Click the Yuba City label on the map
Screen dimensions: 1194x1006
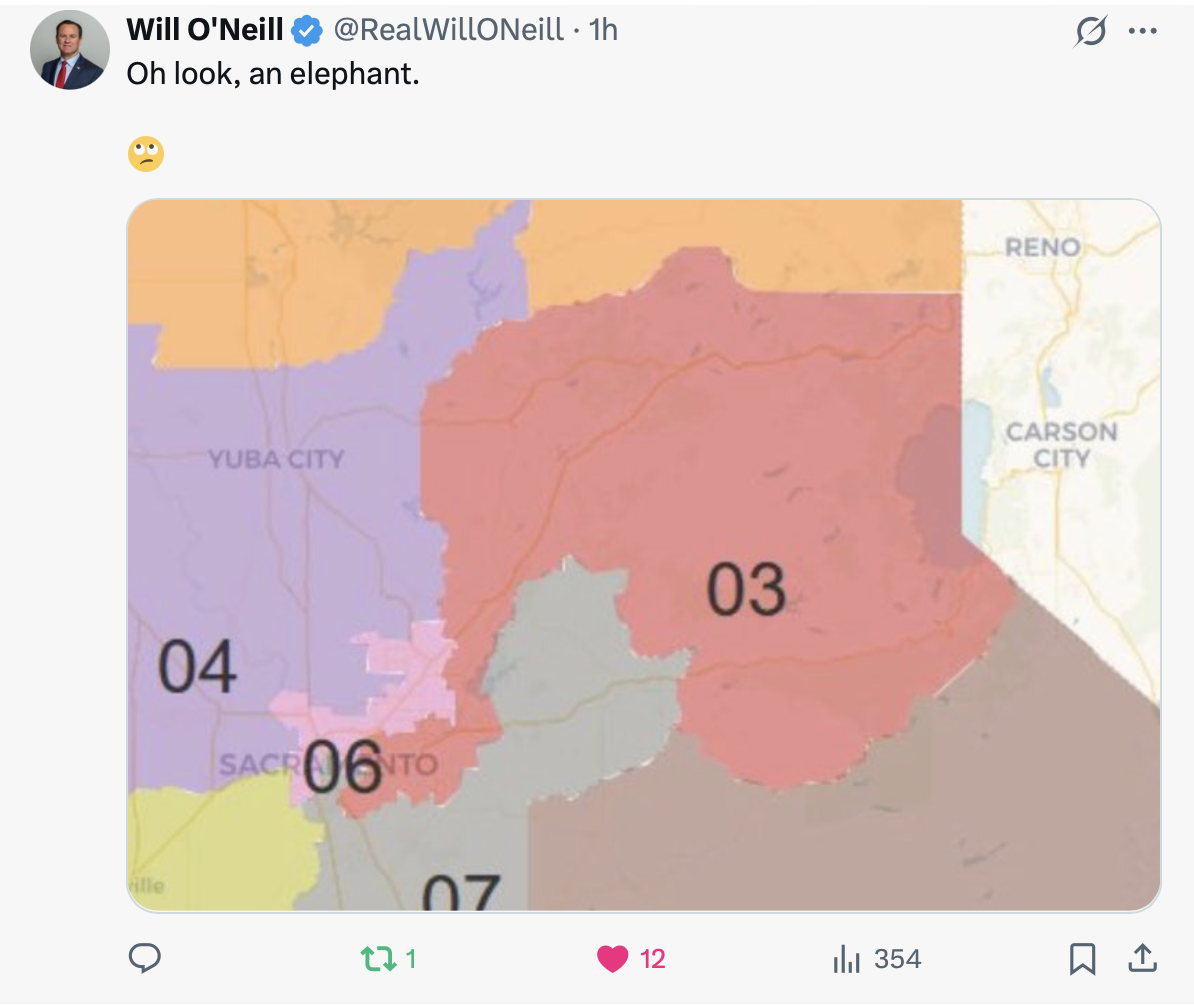point(276,460)
